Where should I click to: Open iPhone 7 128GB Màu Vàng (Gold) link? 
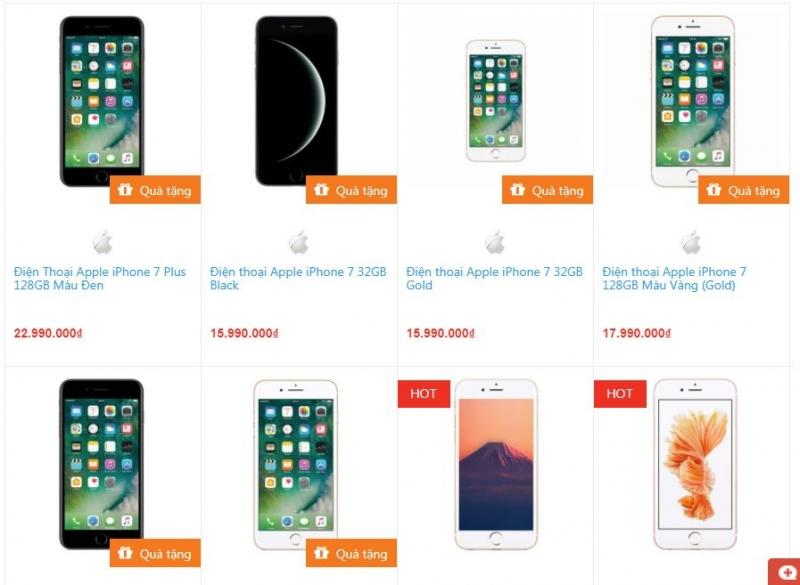click(674, 278)
